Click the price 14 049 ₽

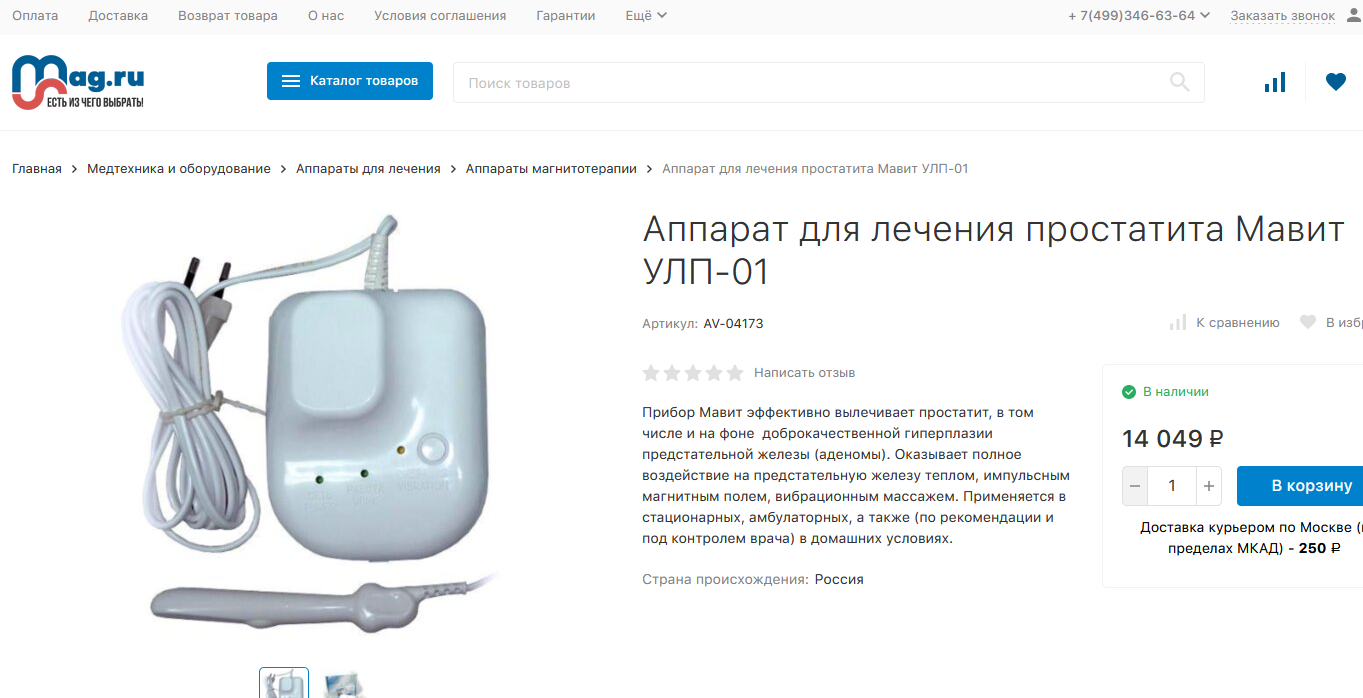tap(1173, 439)
